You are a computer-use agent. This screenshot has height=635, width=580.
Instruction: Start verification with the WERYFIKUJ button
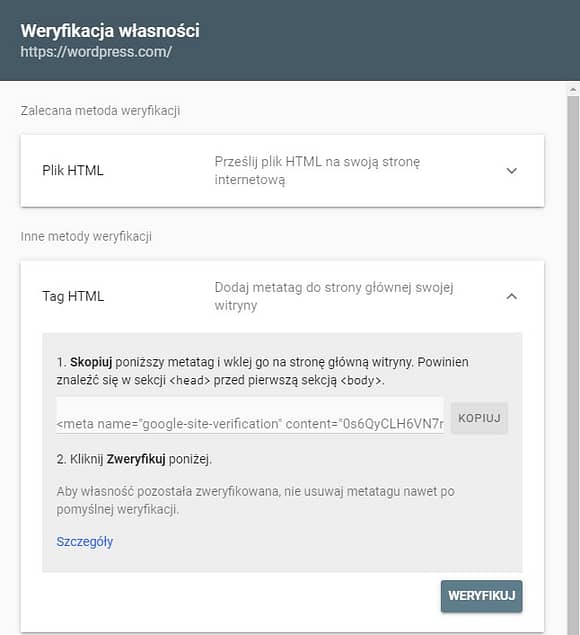[x=482, y=596]
